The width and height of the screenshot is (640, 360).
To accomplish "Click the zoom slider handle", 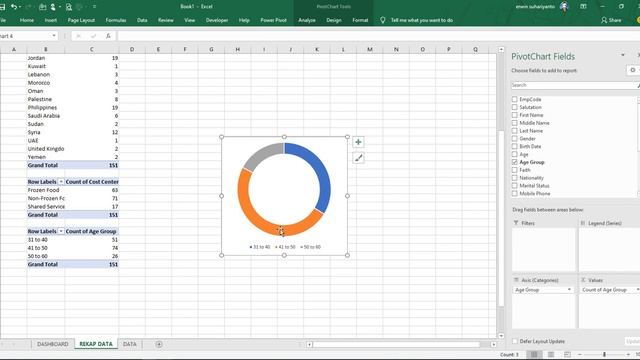I will pyautogui.click(x=604, y=354).
